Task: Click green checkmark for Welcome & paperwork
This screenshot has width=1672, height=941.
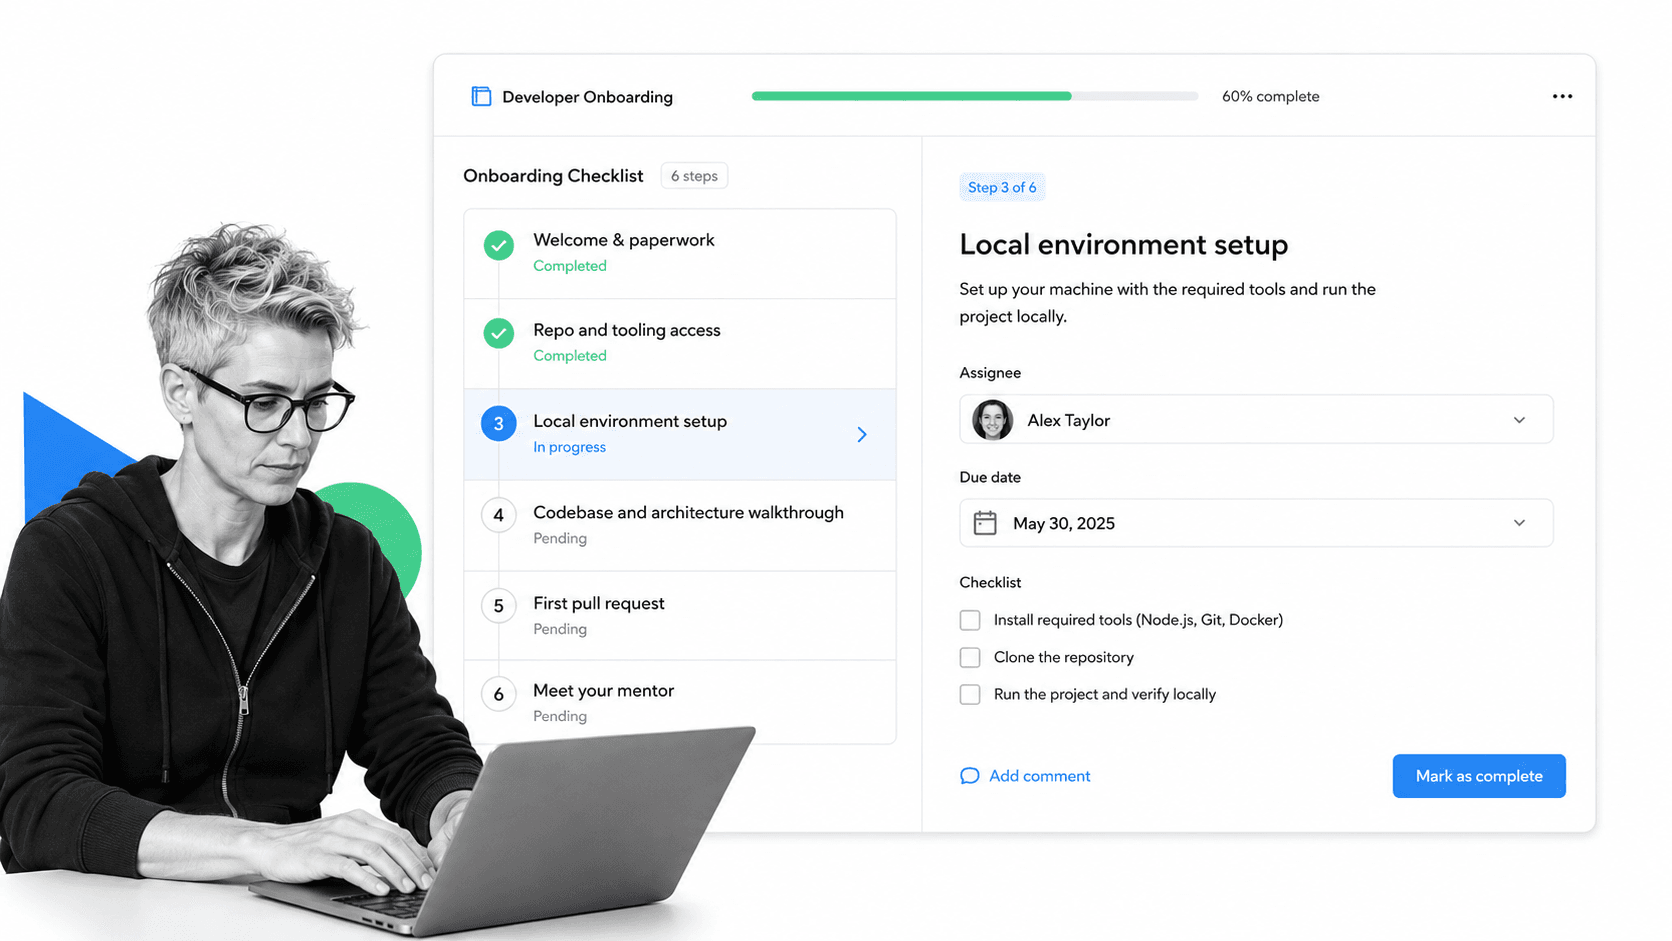Action: point(499,245)
